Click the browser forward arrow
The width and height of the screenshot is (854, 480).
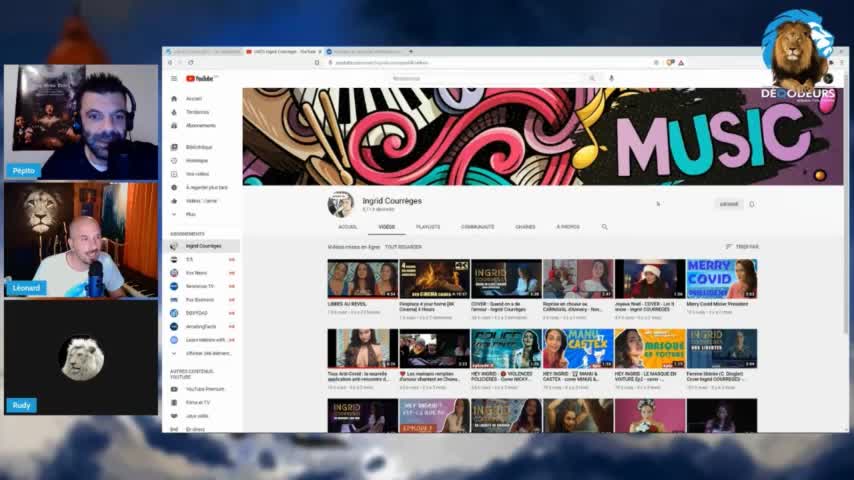click(x=180, y=63)
